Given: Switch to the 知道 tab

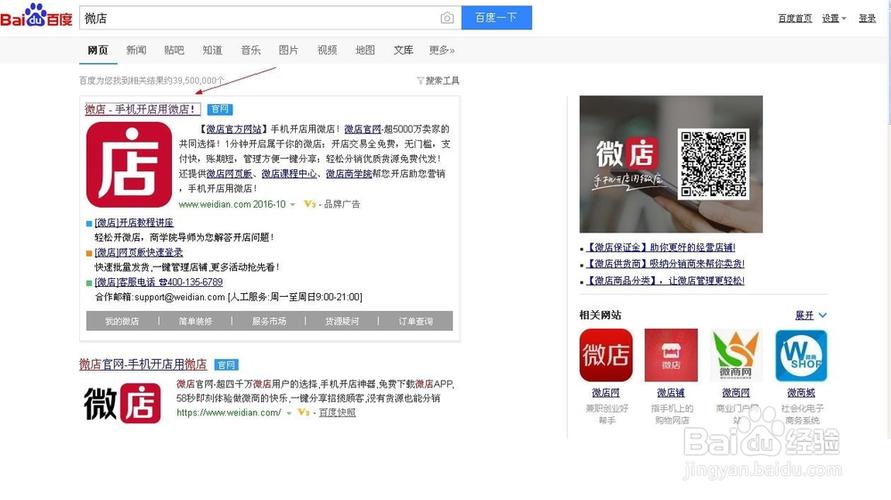Looking at the screenshot, I should point(212,50).
